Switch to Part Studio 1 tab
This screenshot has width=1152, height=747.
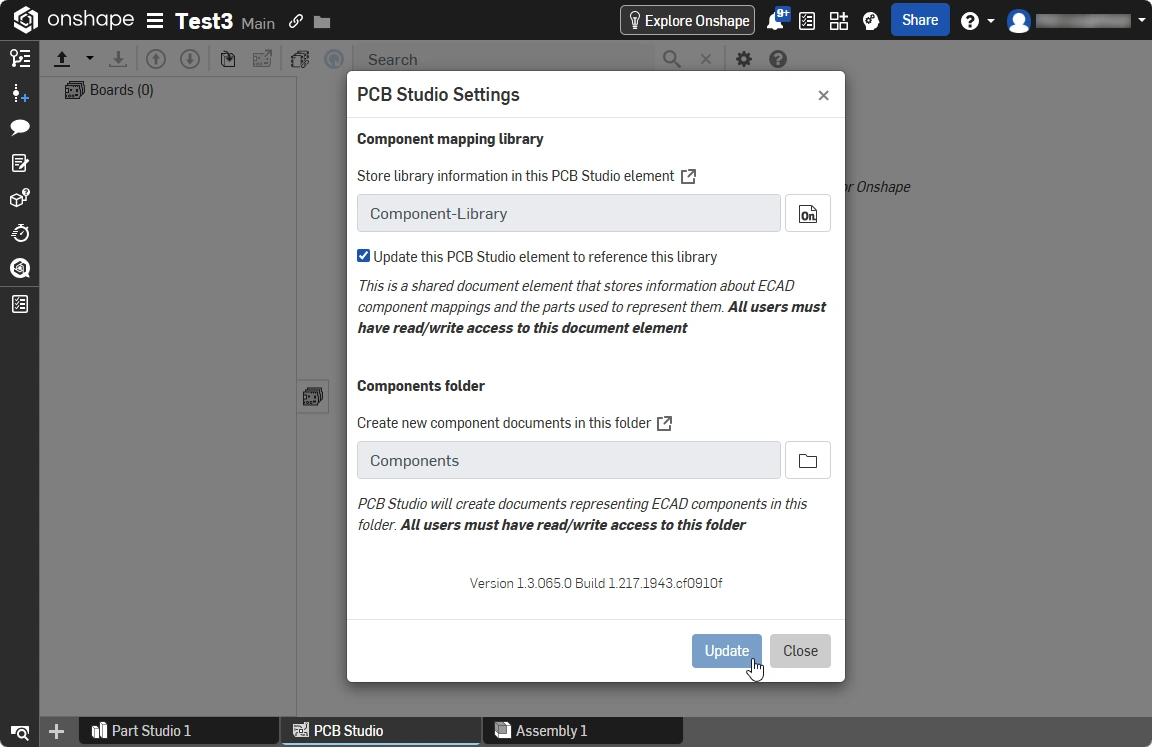(x=179, y=731)
